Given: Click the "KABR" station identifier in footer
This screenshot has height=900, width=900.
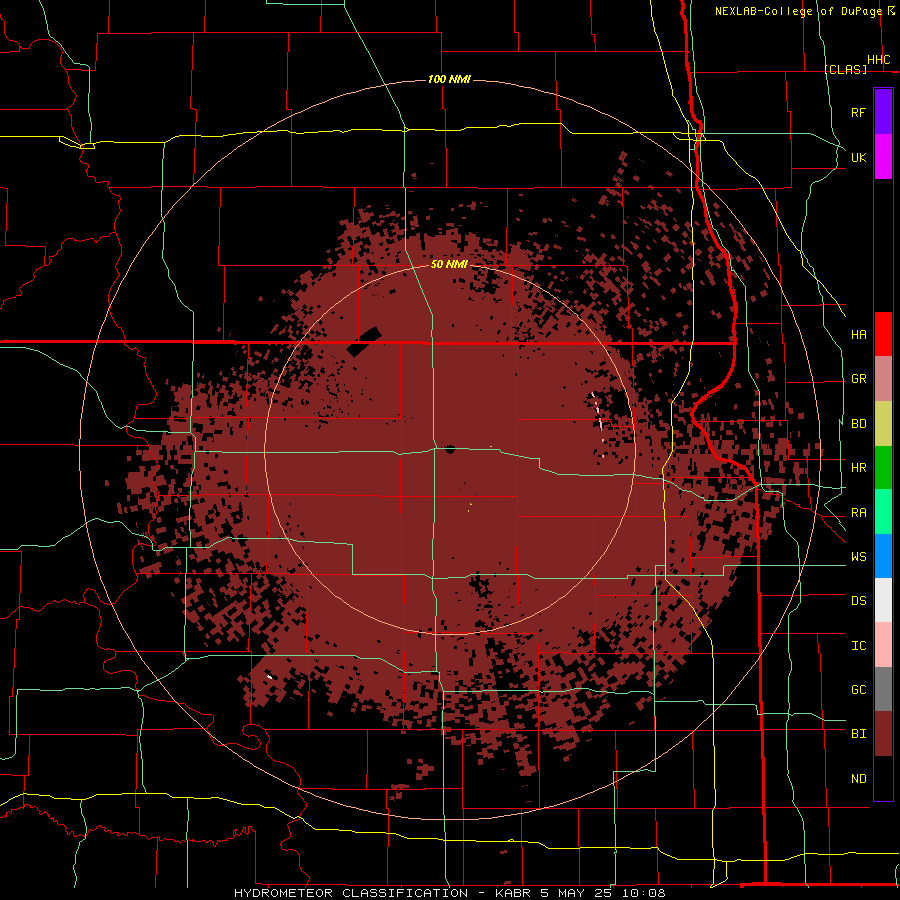Looking at the screenshot, I should [513, 893].
